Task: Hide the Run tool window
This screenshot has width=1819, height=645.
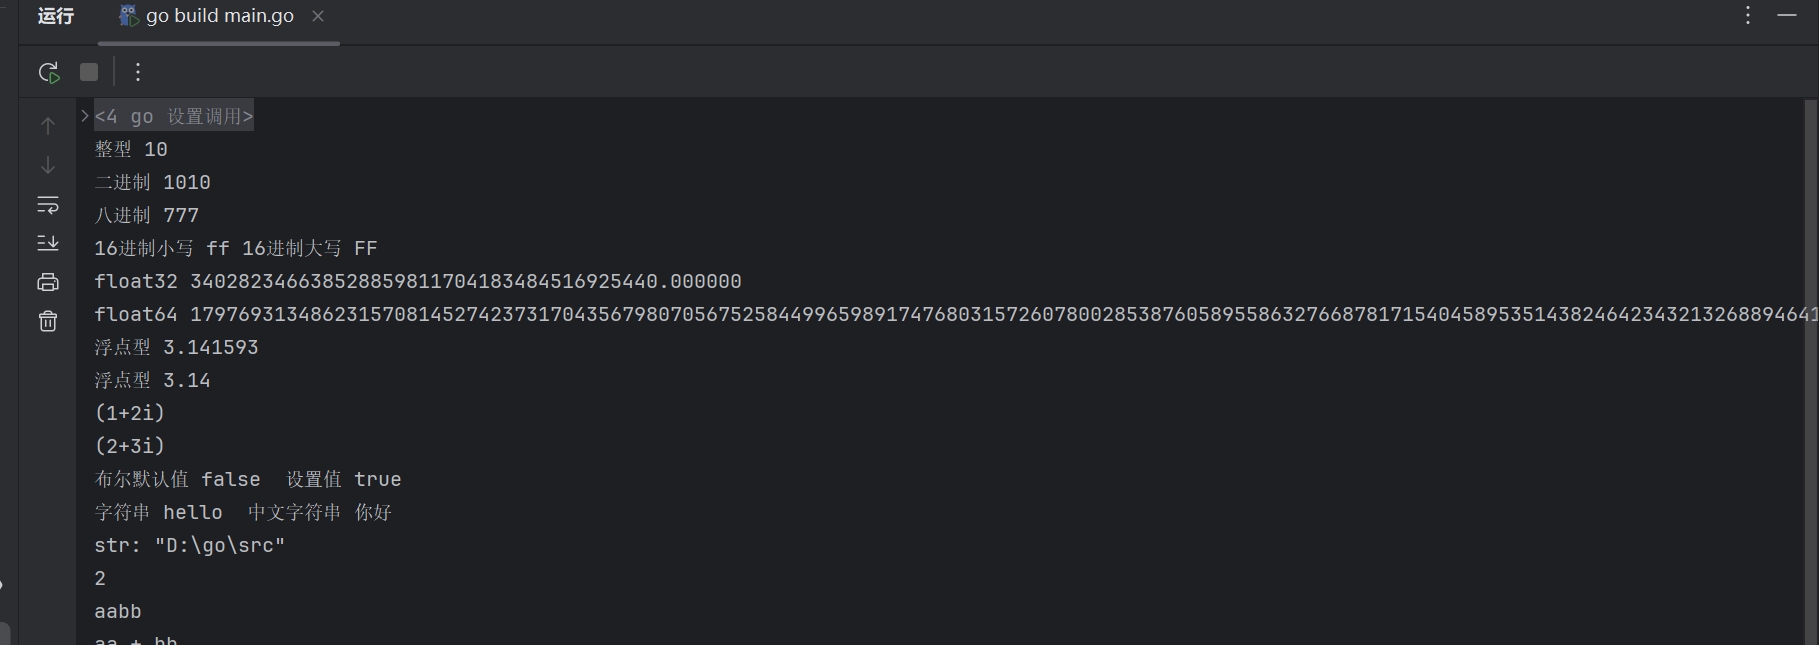Action: [1787, 15]
